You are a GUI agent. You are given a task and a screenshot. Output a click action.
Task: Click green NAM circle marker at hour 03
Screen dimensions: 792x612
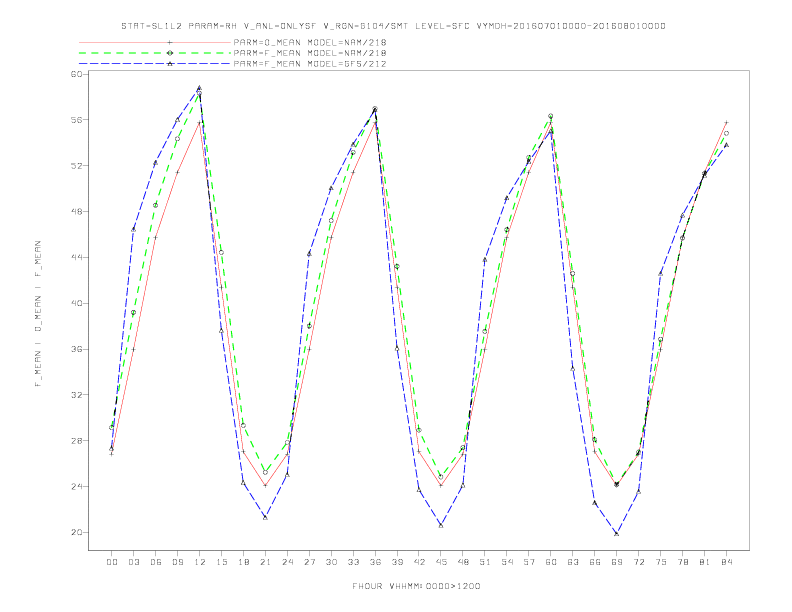coord(133,313)
